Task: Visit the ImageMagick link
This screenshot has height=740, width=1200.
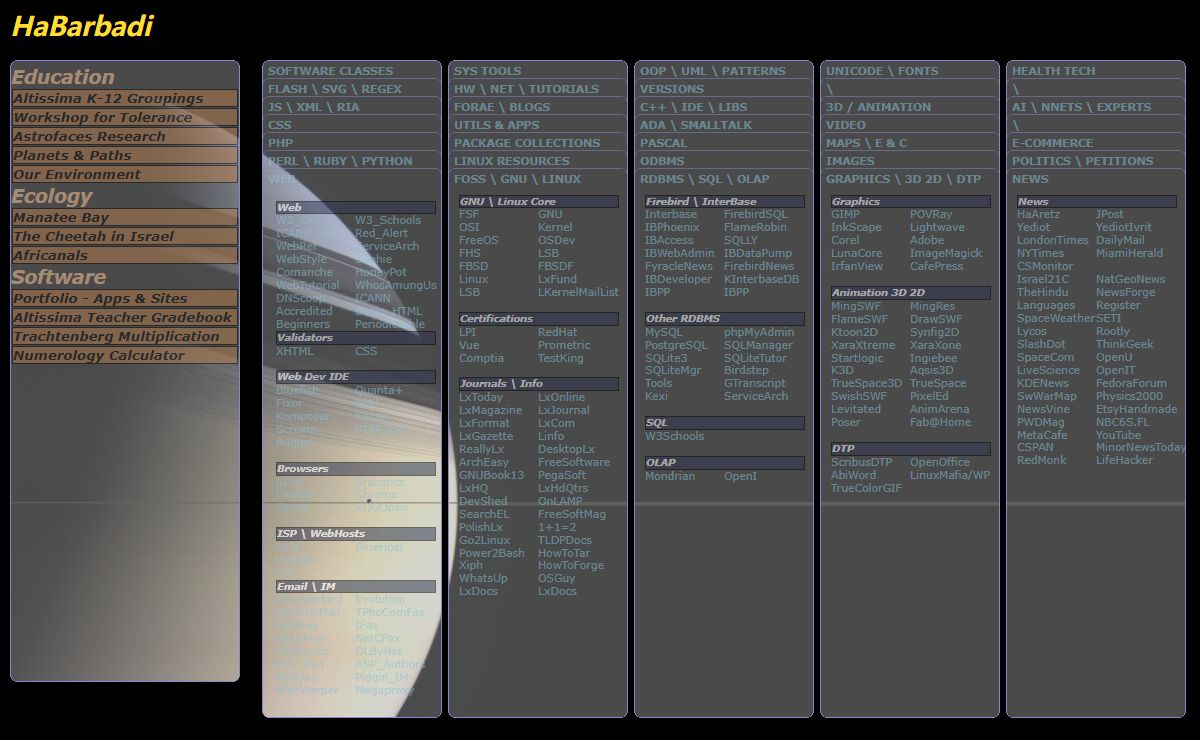Action: 946,253
